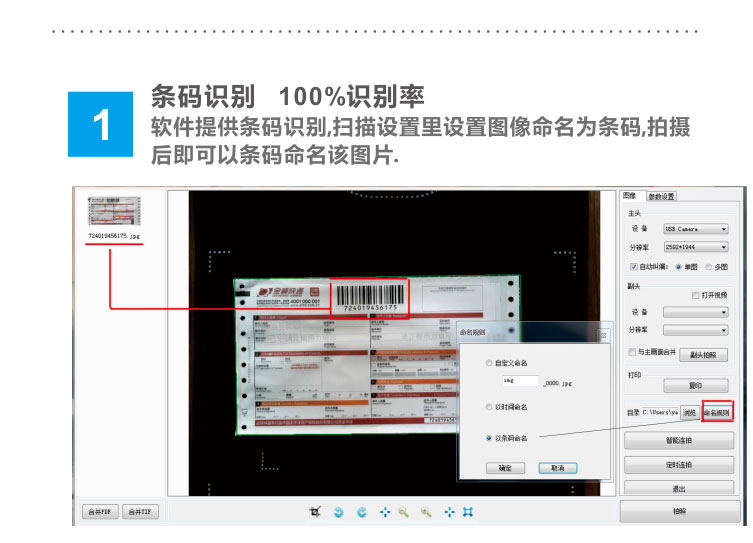Open the USB Camera device dropdown

696,229
